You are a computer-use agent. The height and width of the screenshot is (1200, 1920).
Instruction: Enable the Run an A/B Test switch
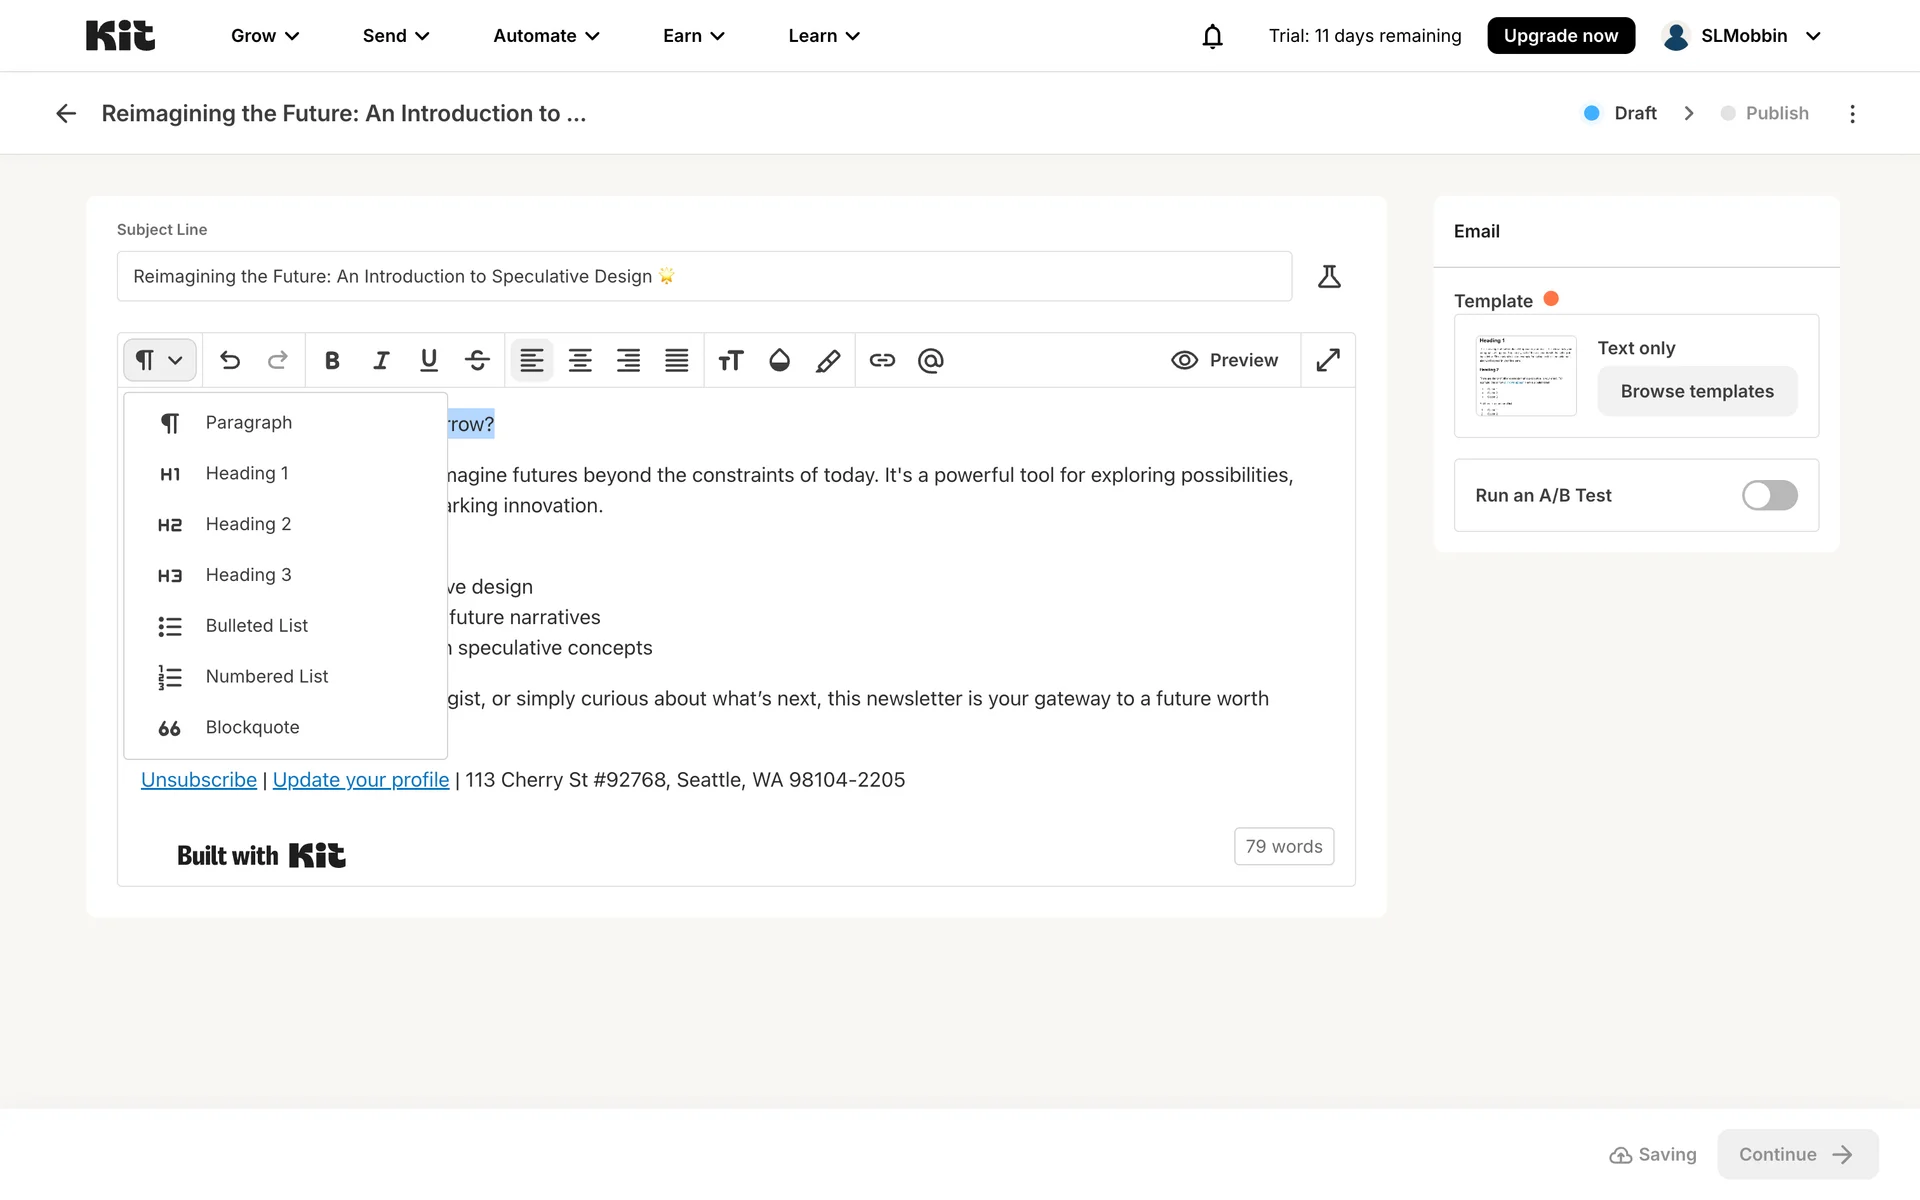click(1769, 495)
